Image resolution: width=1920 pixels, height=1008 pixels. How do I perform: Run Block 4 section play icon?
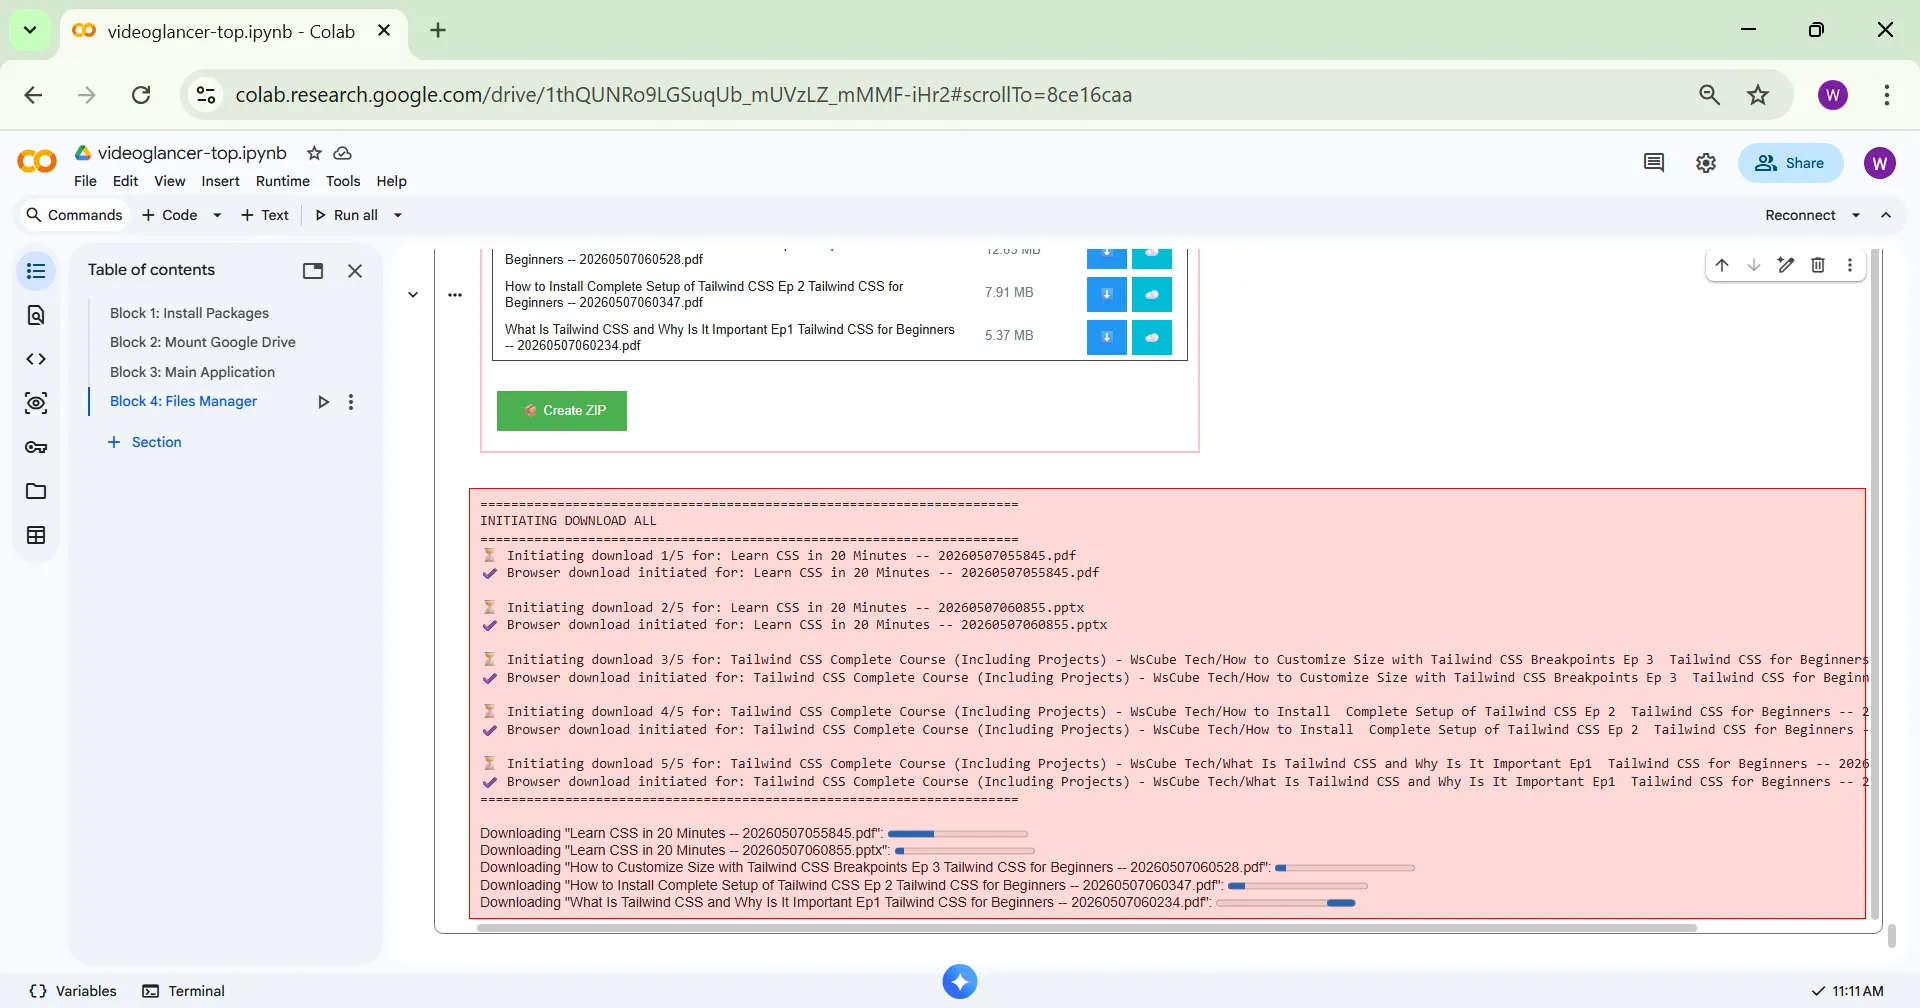[x=323, y=402]
